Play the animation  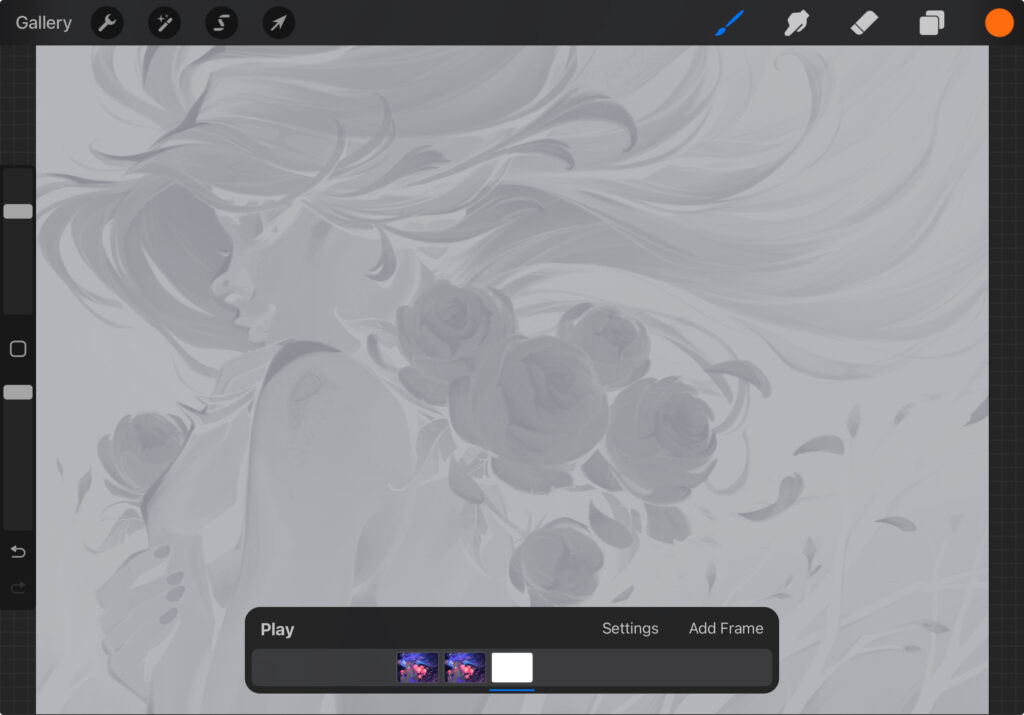277,629
